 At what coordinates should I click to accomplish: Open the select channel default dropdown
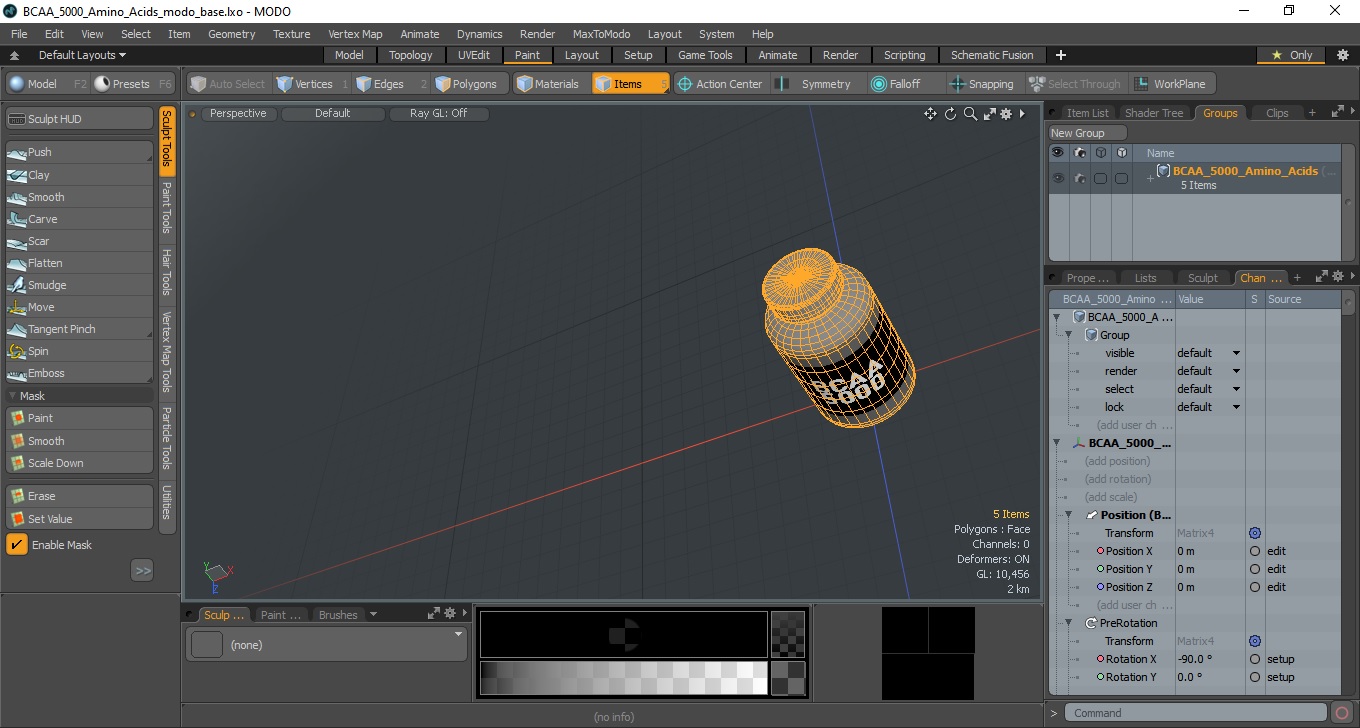1209,389
